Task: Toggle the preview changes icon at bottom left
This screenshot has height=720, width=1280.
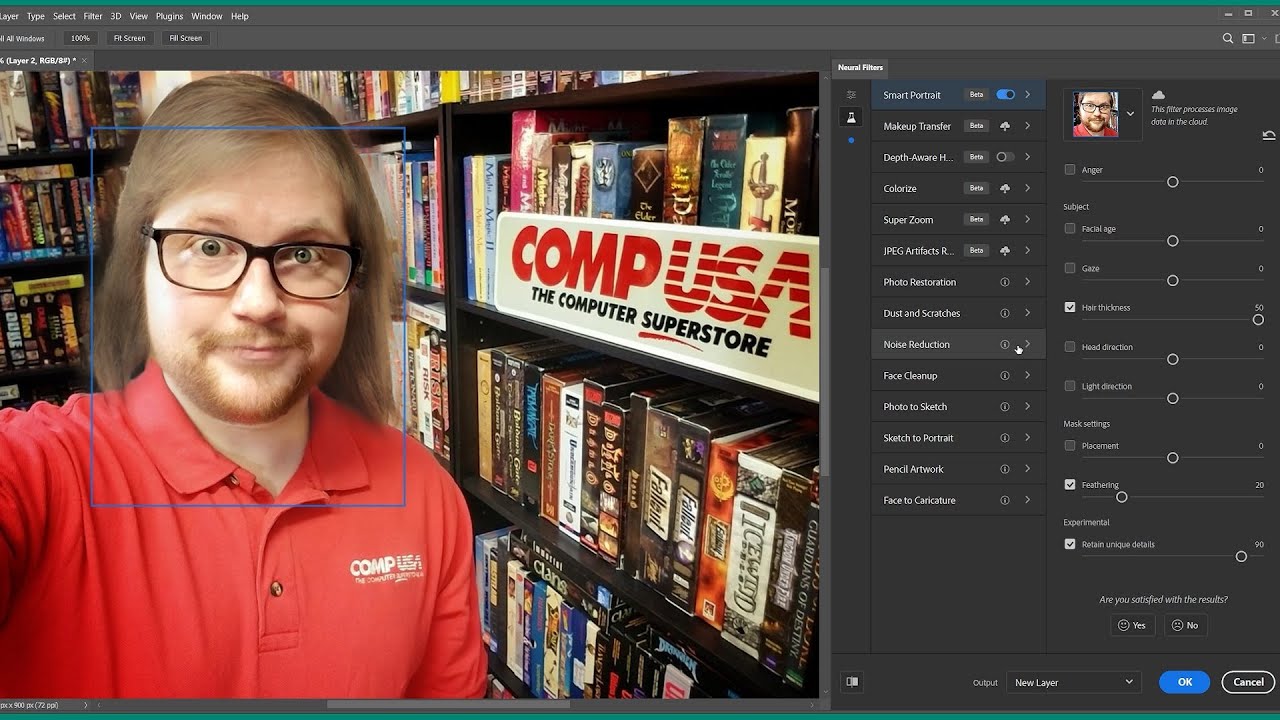Action: [852, 682]
